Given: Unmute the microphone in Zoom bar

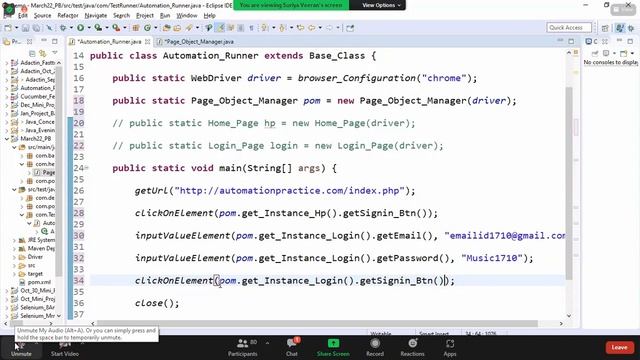Looking at the screenshot, I should 21,348.
